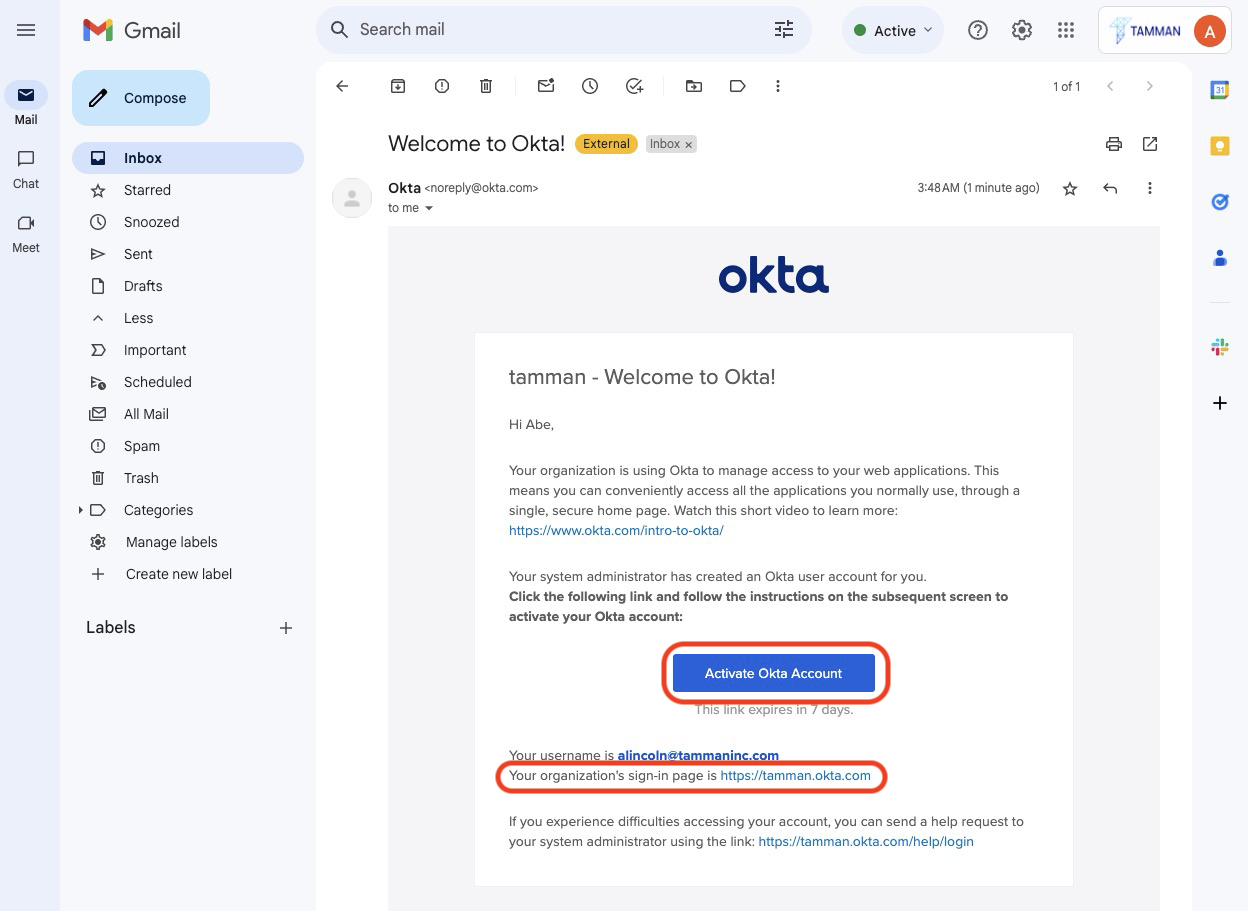The height and width of the screenshot is (911, 1248).
Task: Click the account avatar A
Action: [x=1210, y=31]
